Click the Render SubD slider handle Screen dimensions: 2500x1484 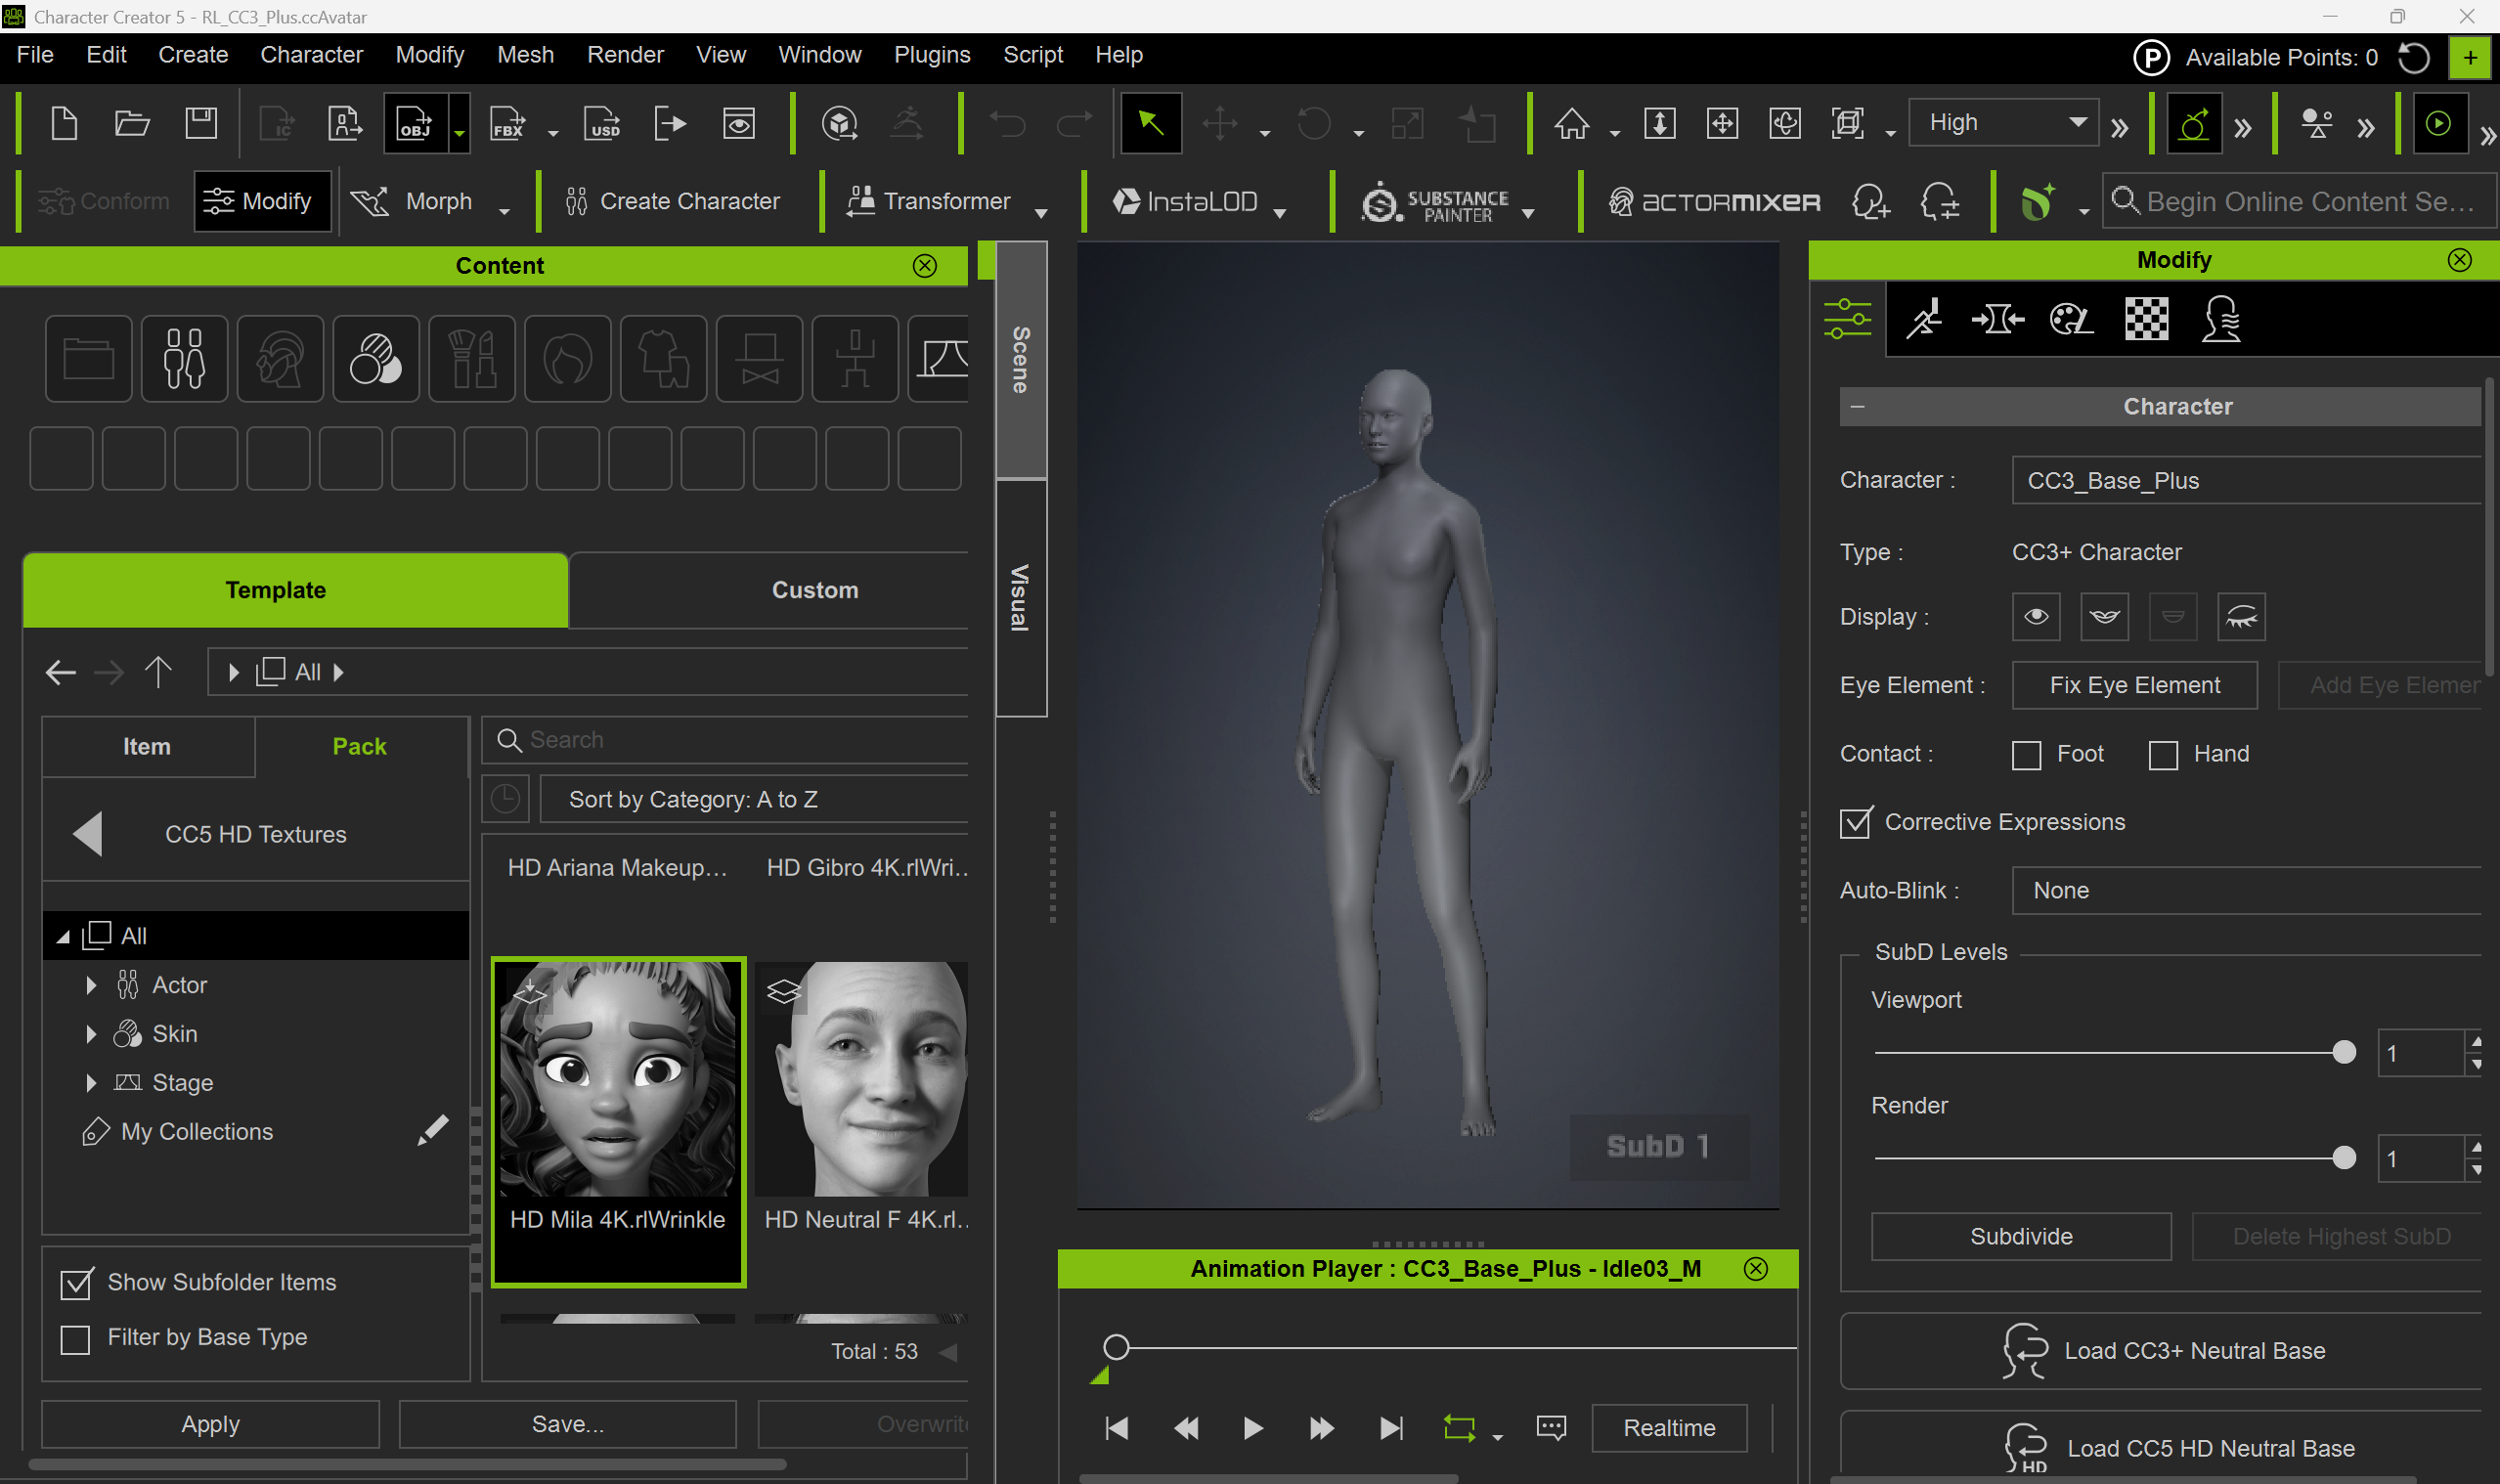(x=2343, y=1159)
